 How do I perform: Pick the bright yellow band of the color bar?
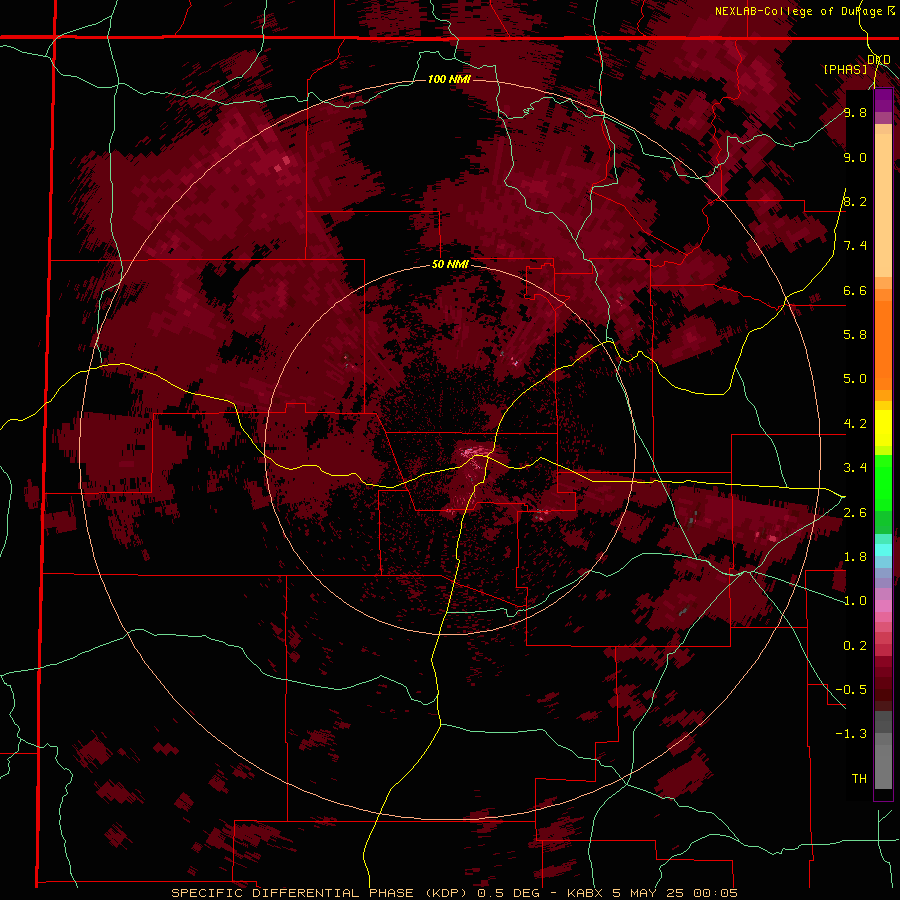click(x=883, y=428)
